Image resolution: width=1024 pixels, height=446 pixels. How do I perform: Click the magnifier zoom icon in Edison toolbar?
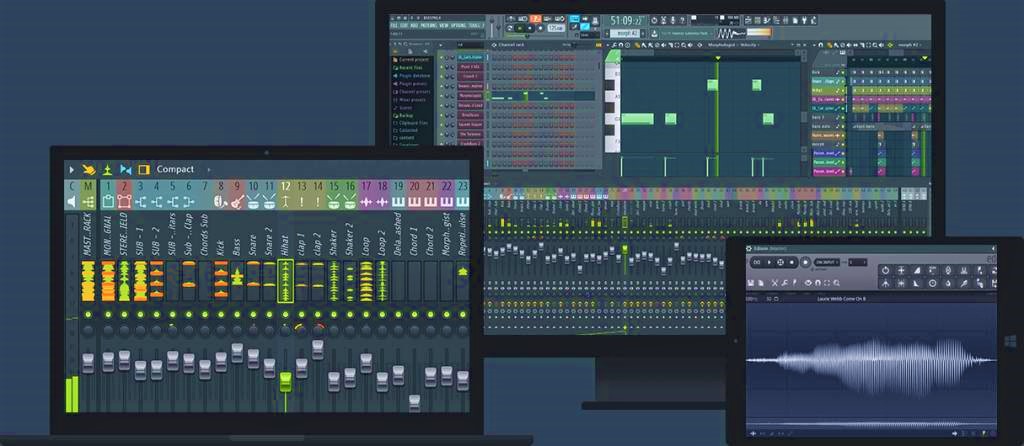point(836,283)
